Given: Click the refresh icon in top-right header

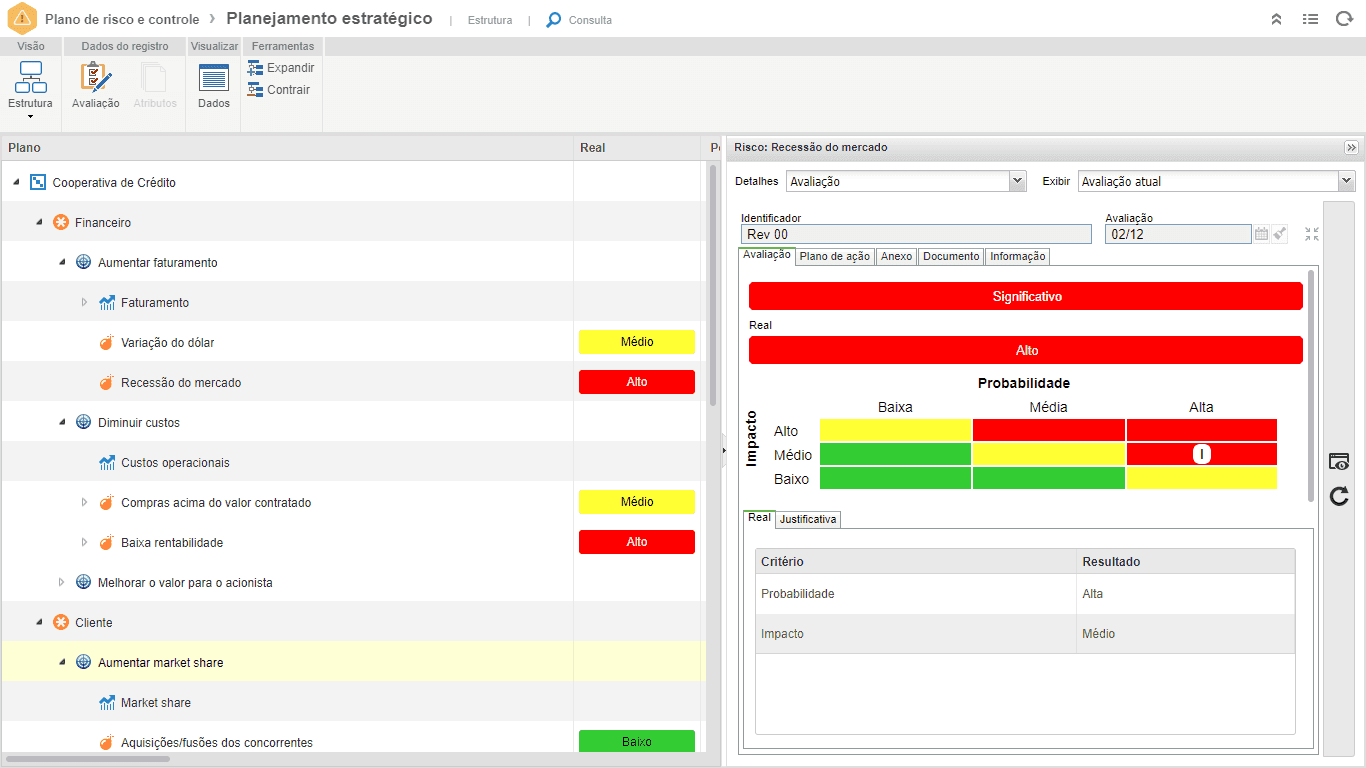Looking at the screenshot, I should 1344,19.
